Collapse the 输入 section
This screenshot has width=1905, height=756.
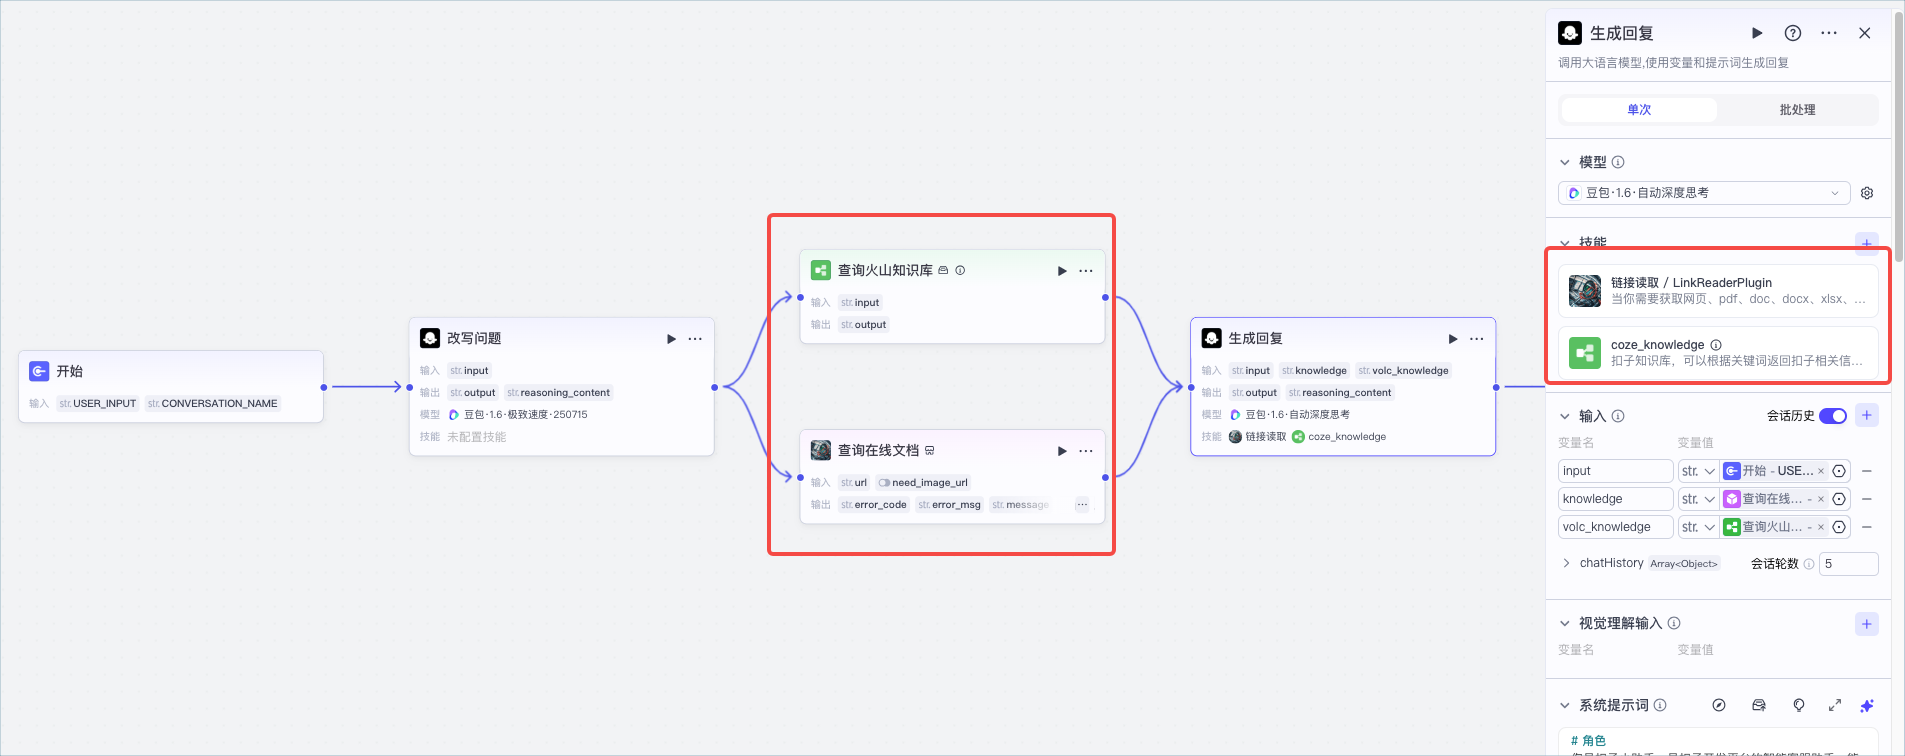click(x=1565, y=416)
